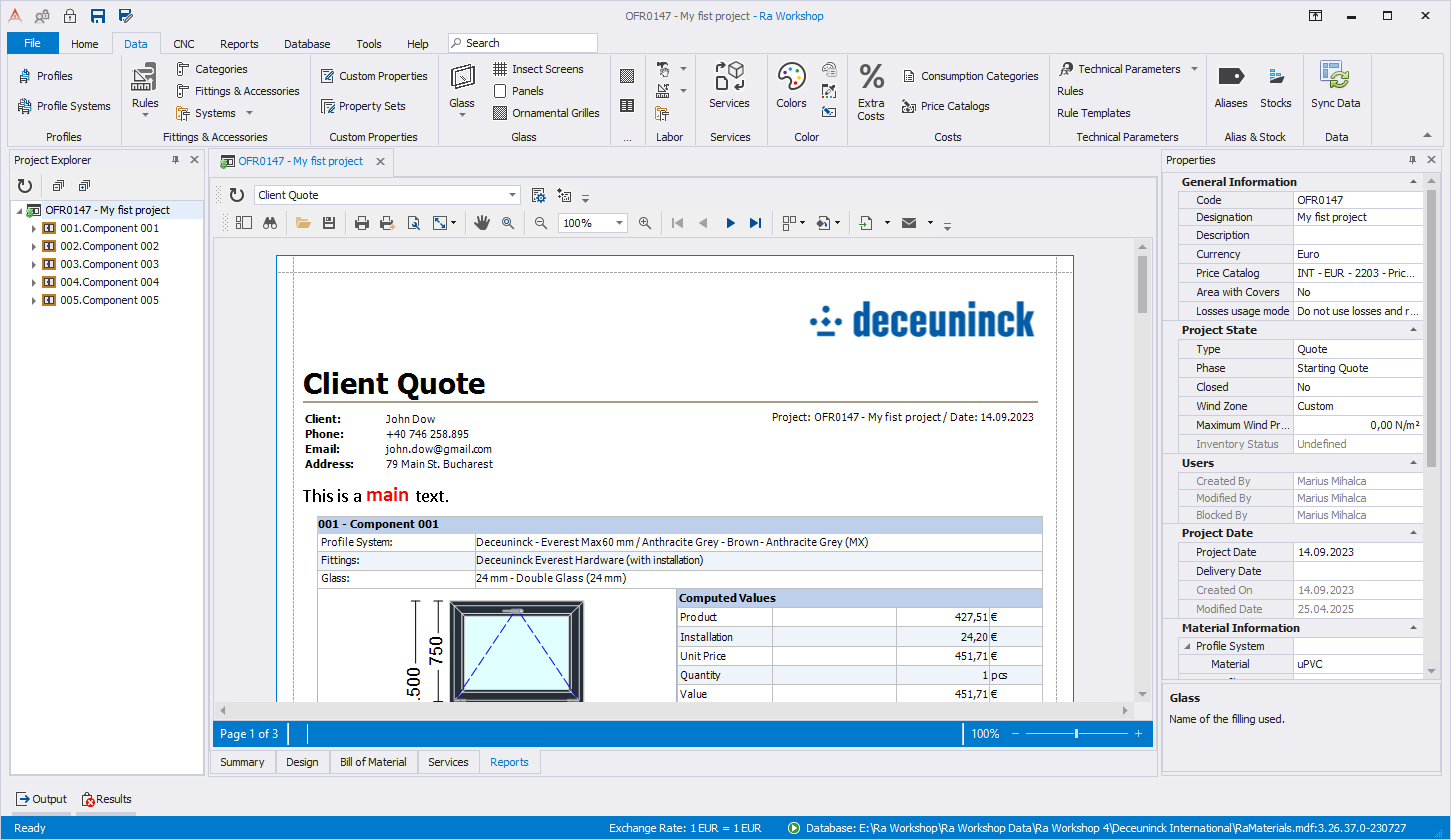Open Sync Data in the ribbon
This screenshot has height=840, width=1451.
[x=1335, y=85]
